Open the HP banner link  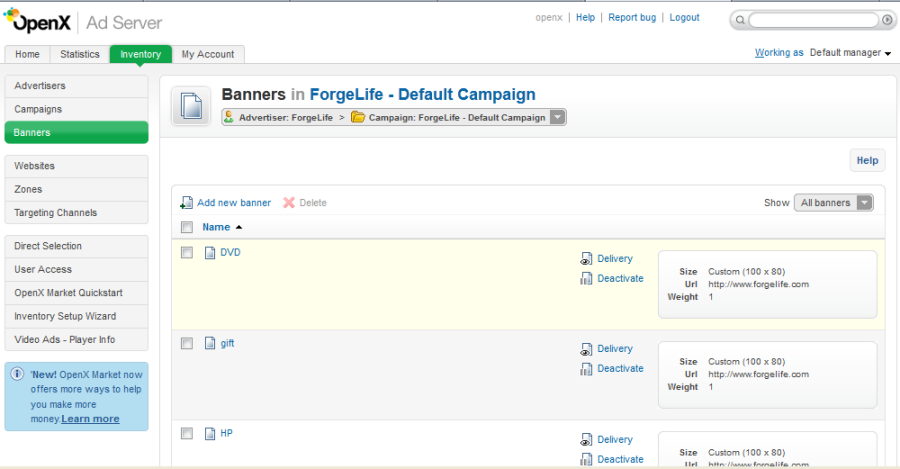(226, 433)
